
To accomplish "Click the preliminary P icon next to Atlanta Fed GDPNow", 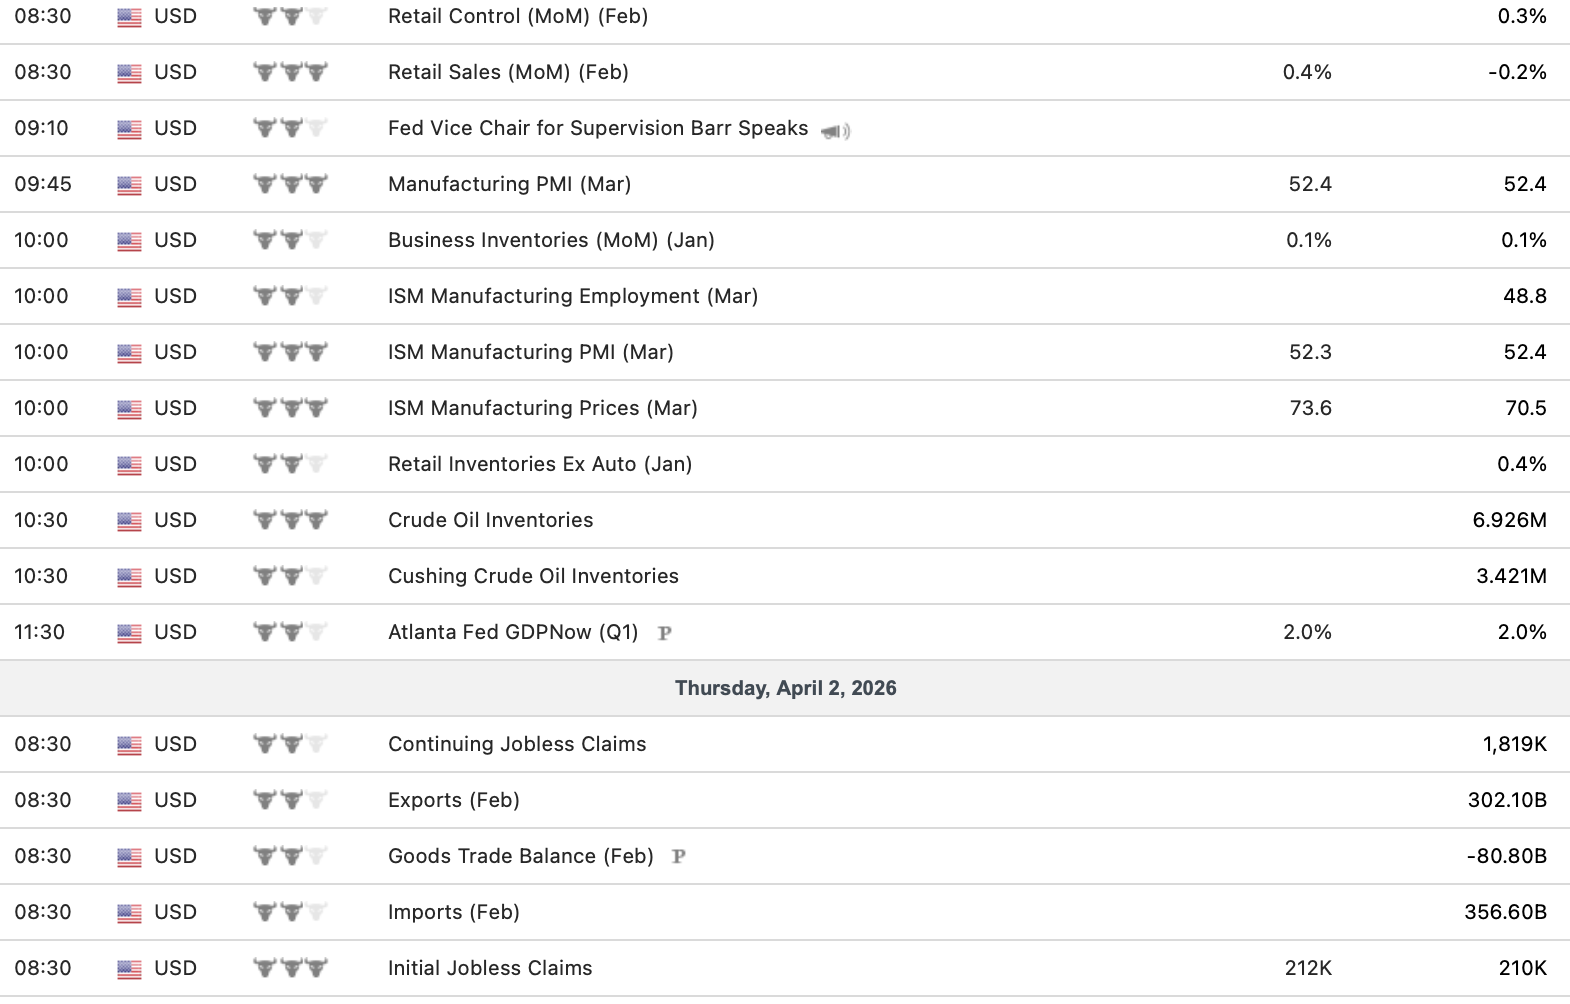I will pyautogui.click(x=665, y=633).
